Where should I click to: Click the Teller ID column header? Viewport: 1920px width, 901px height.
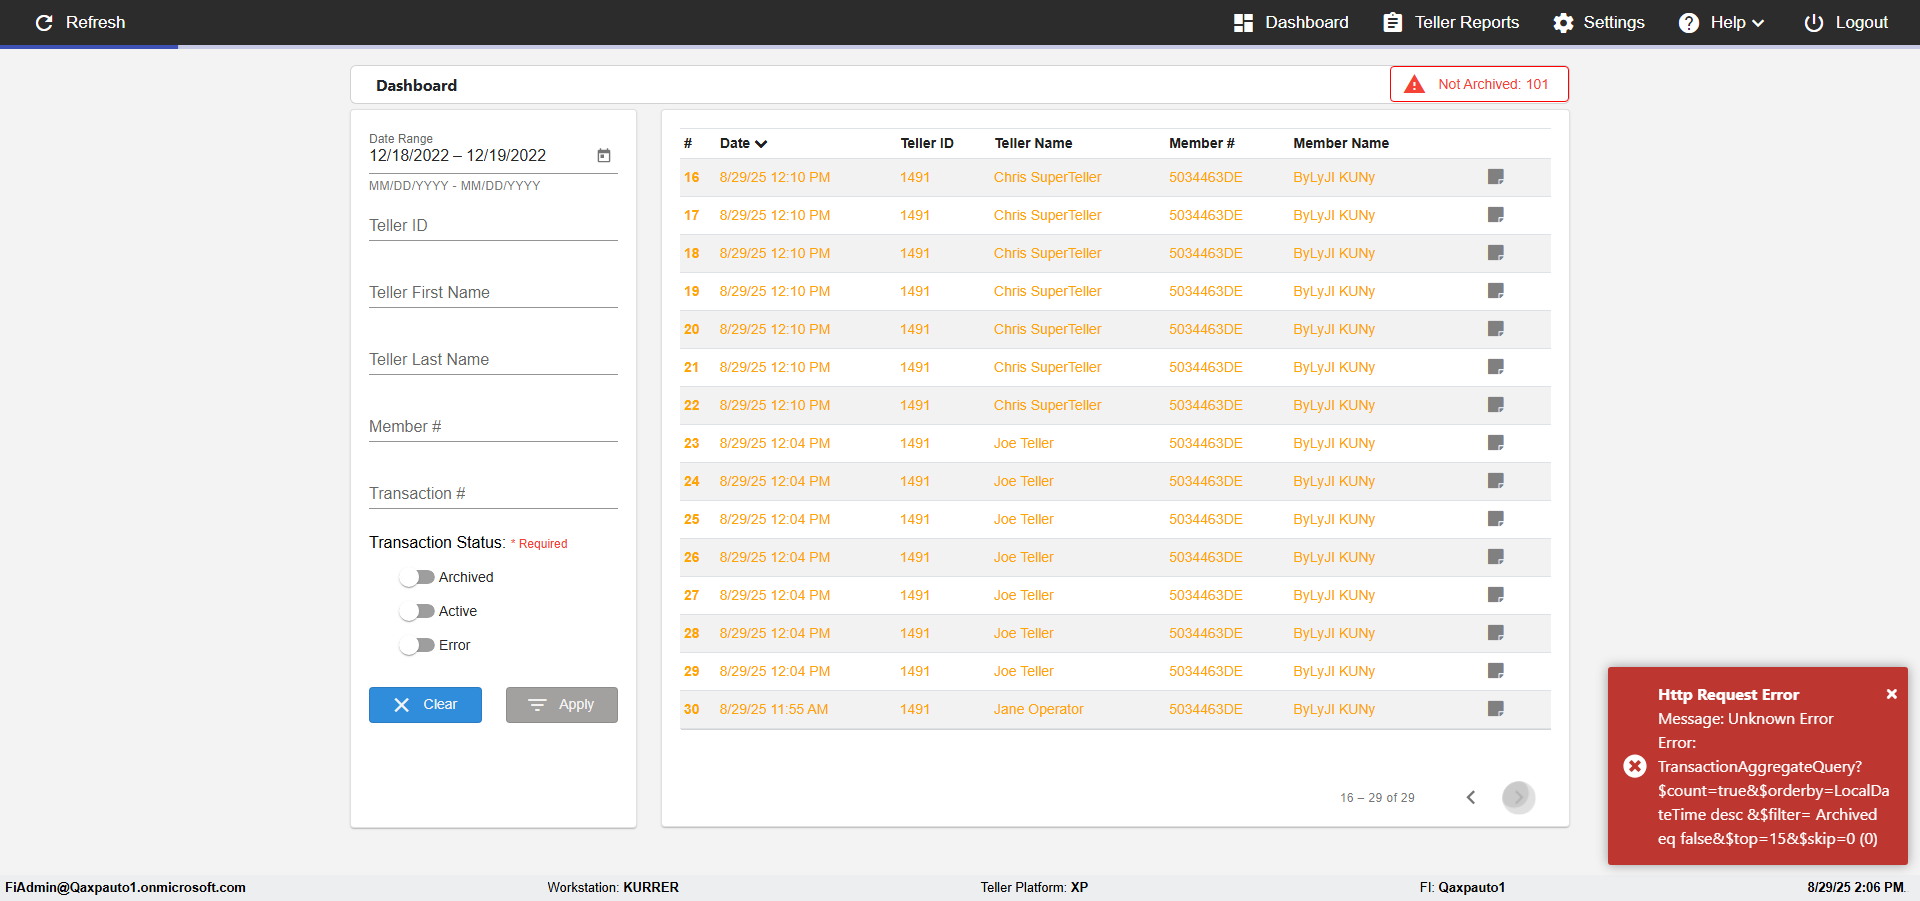[927, 143]
